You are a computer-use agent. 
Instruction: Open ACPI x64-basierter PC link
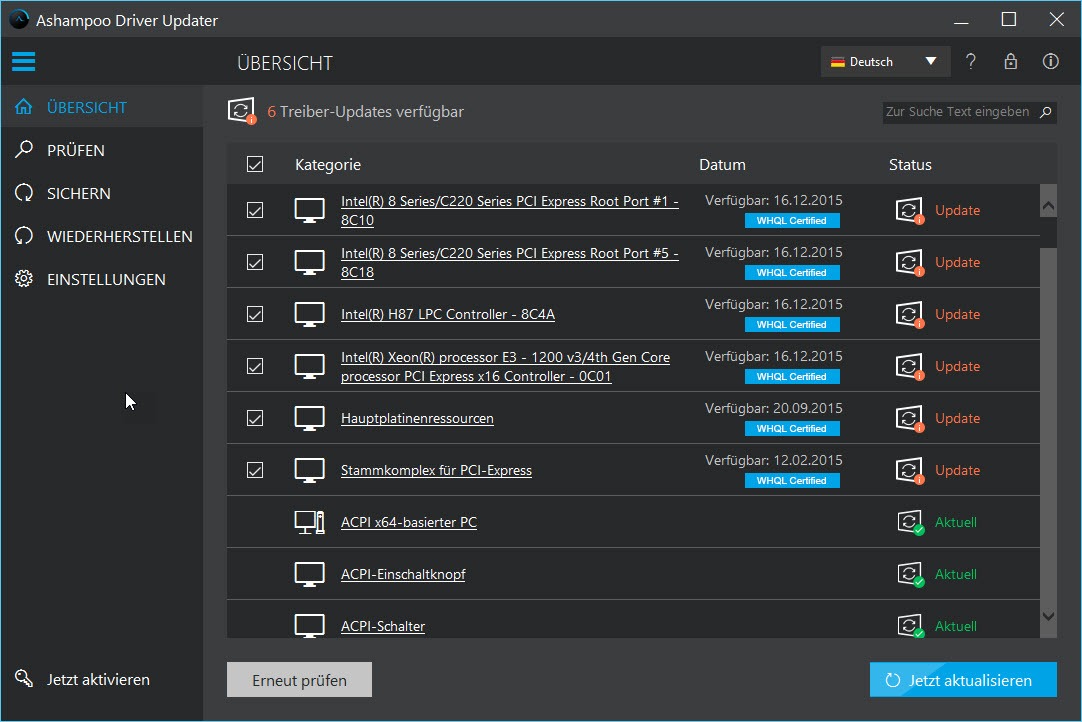tap(409, 522)
